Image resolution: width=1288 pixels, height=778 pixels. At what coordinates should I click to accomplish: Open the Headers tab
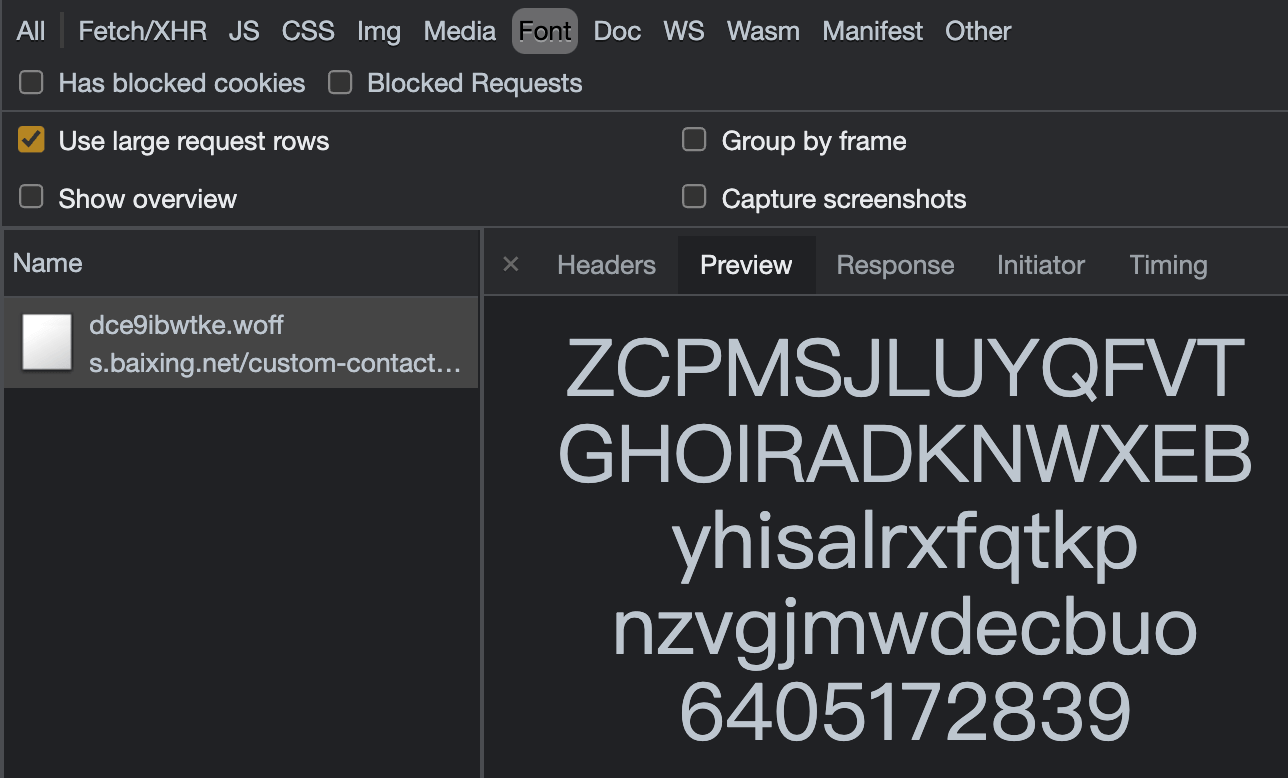pos(606,265)
